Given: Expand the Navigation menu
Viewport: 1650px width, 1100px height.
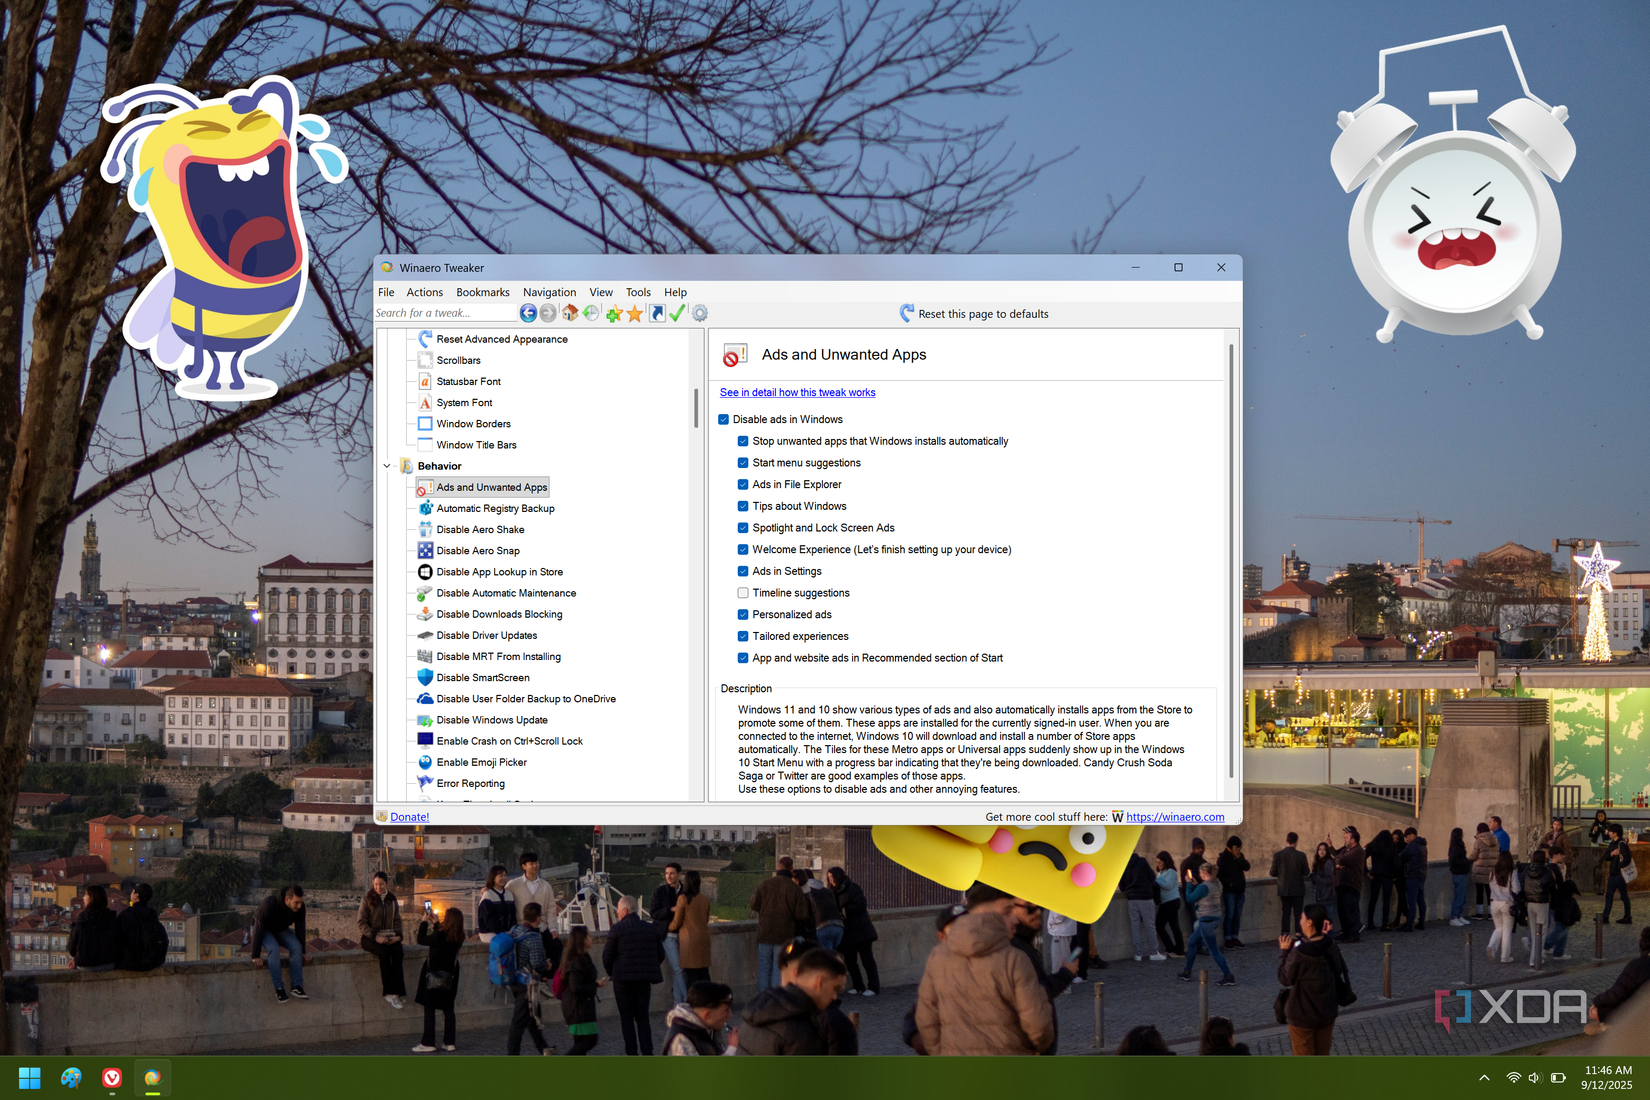Looking at the screenshot, I should (549, 292).
